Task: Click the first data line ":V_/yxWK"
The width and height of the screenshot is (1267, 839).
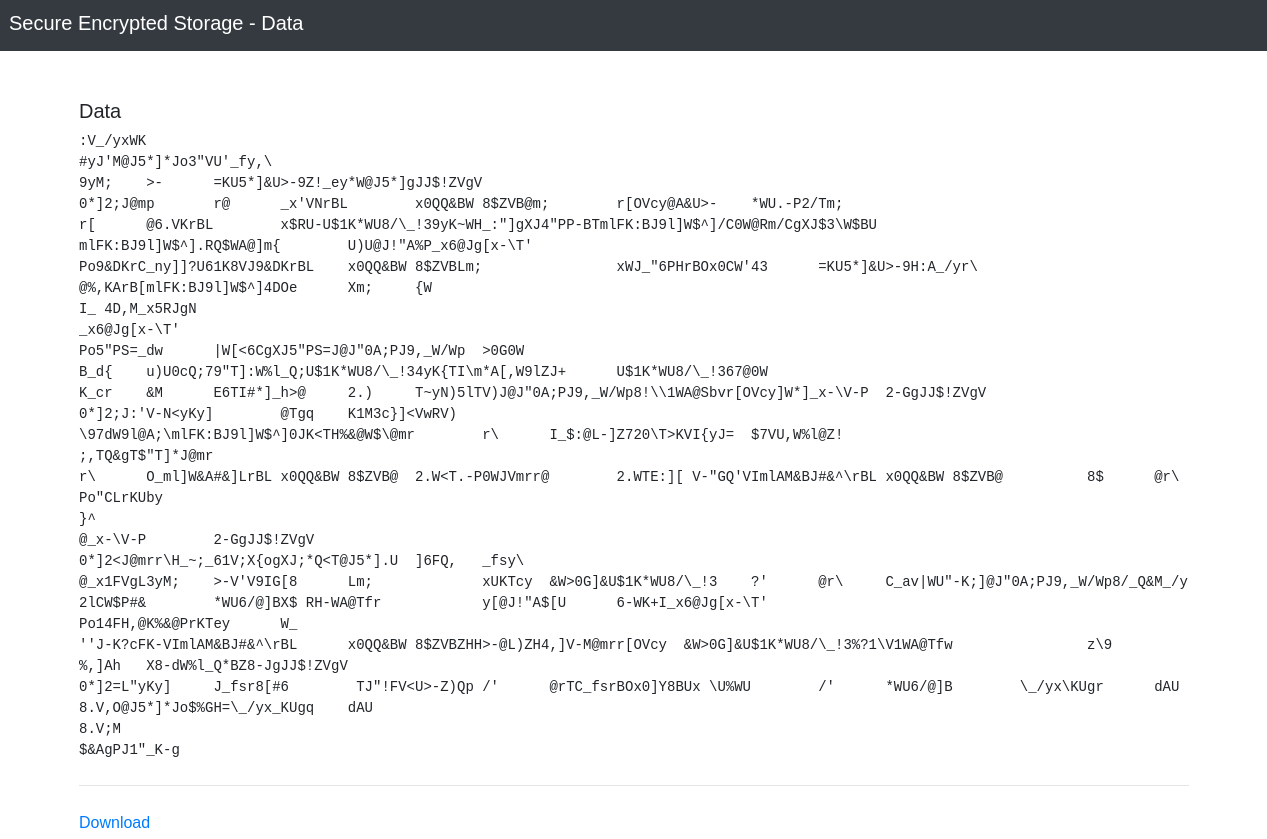Action: click(x=113, y=141)
